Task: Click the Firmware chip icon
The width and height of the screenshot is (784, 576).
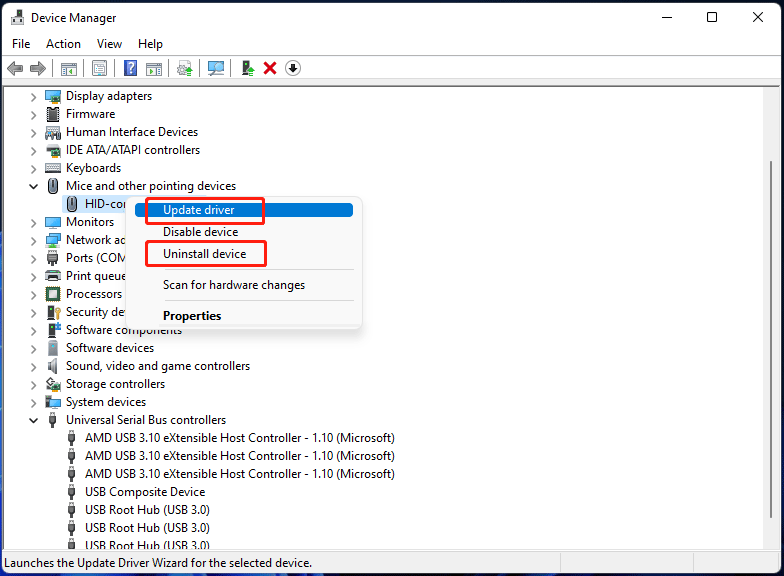Action: click(x=53, y=114)
